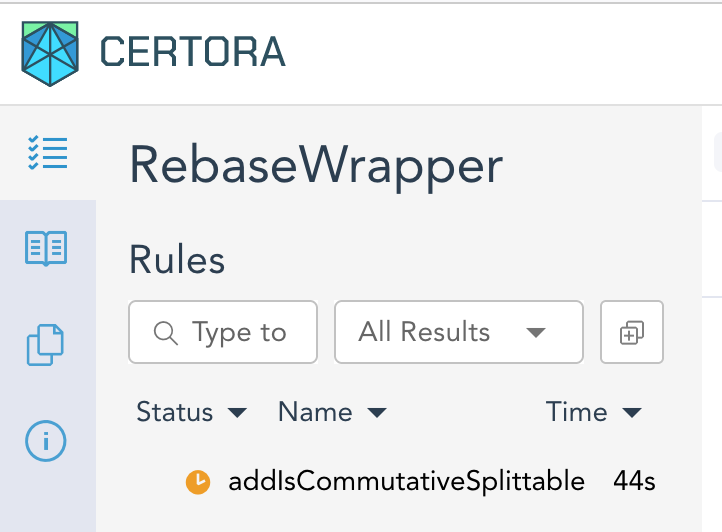Image resolution: width=722 pixels, height=532 pixels.
Task: Click the Name column sort arrow
Action: pyautogui.click(x=377, y=413)
